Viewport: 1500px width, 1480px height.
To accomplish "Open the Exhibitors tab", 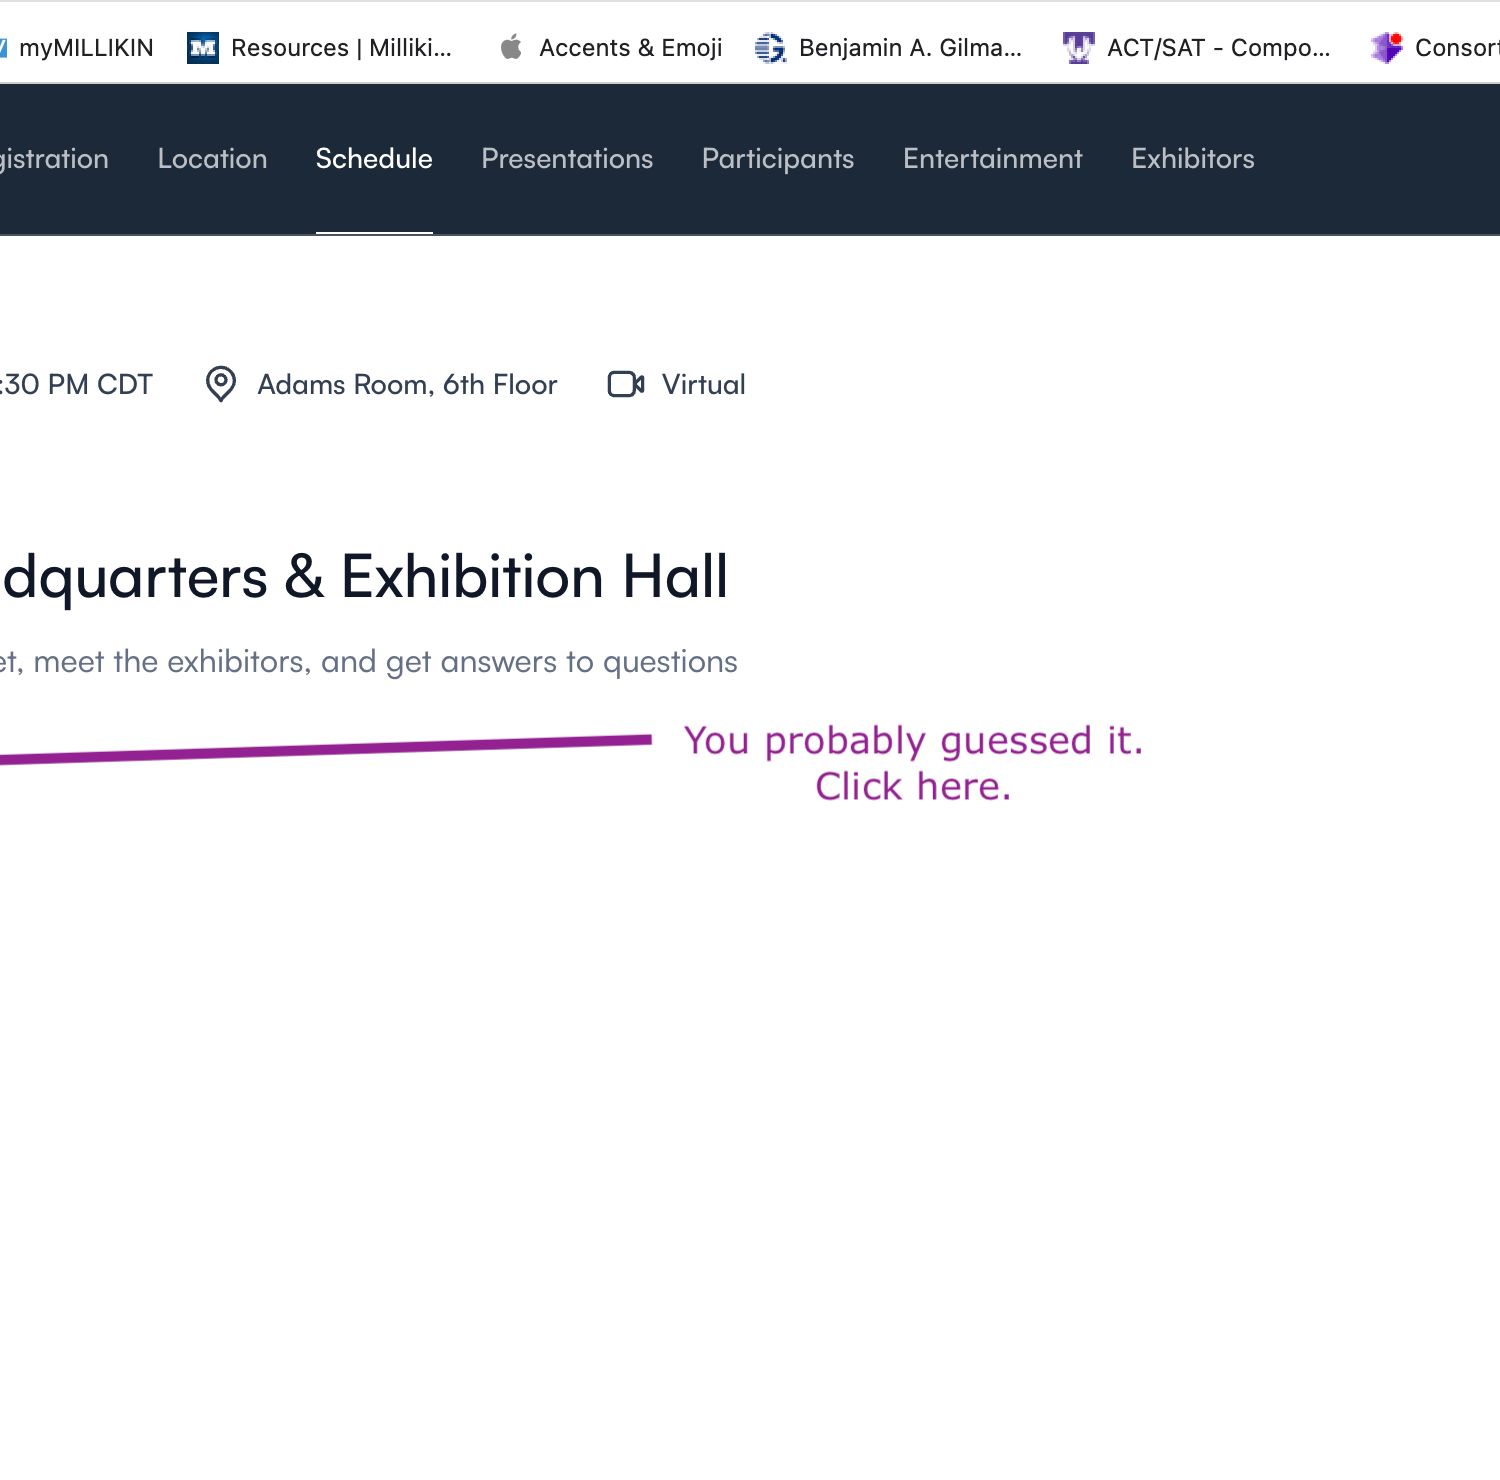I will (1192, 159).
